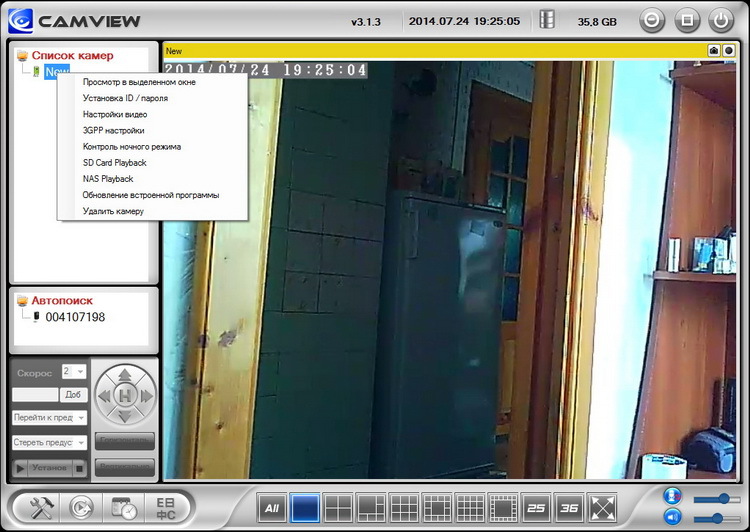750x532 pixels.
Task: Click the disk storage icon in the header
Action: coord(547,20)
